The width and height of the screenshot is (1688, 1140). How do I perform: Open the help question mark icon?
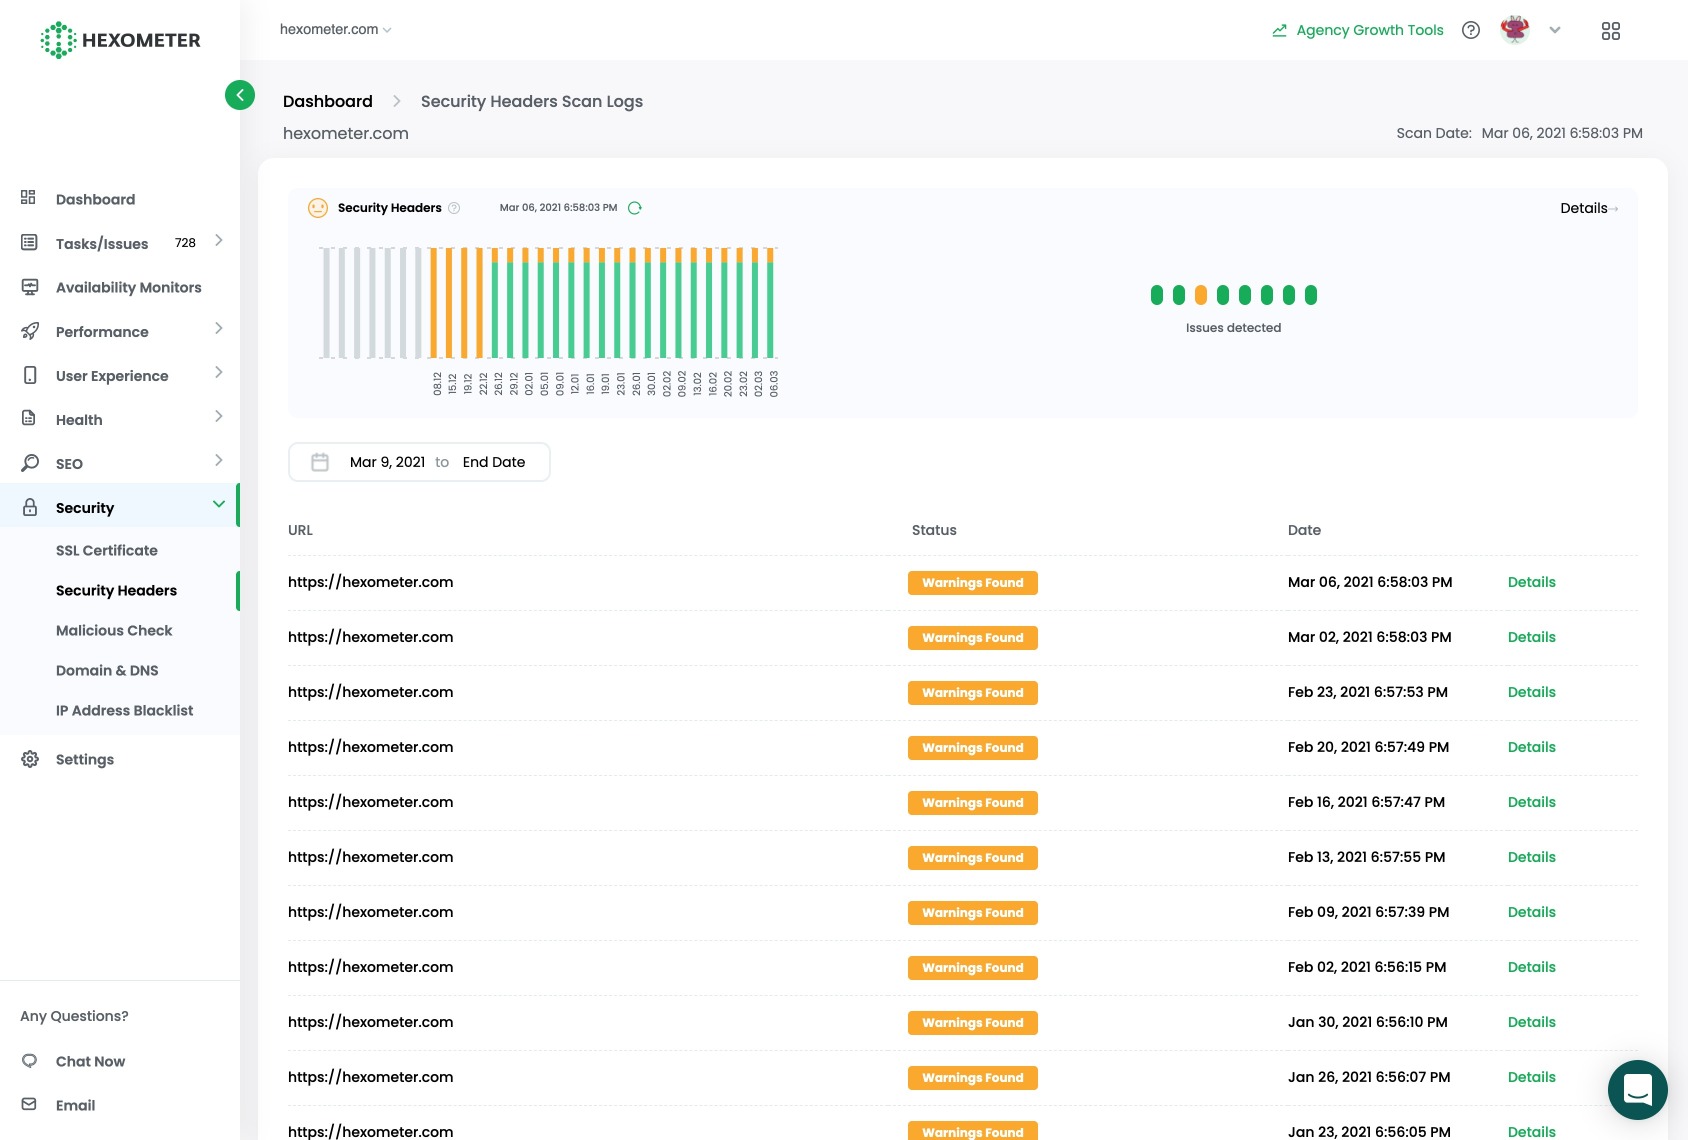1471,30
